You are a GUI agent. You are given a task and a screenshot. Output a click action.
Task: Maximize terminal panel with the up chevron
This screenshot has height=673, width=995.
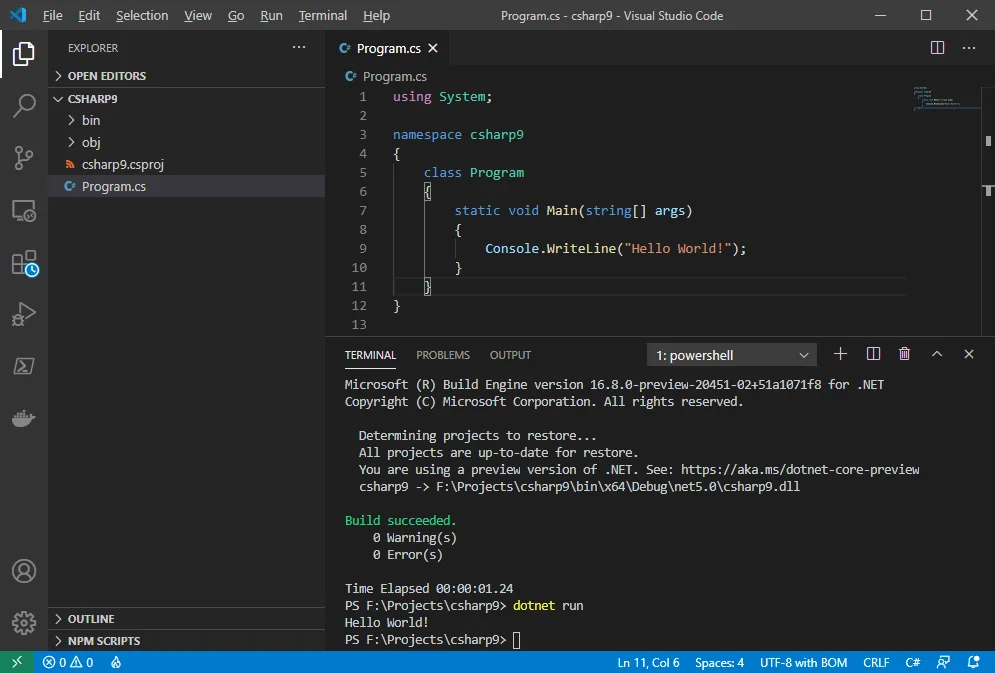point(937,354)
